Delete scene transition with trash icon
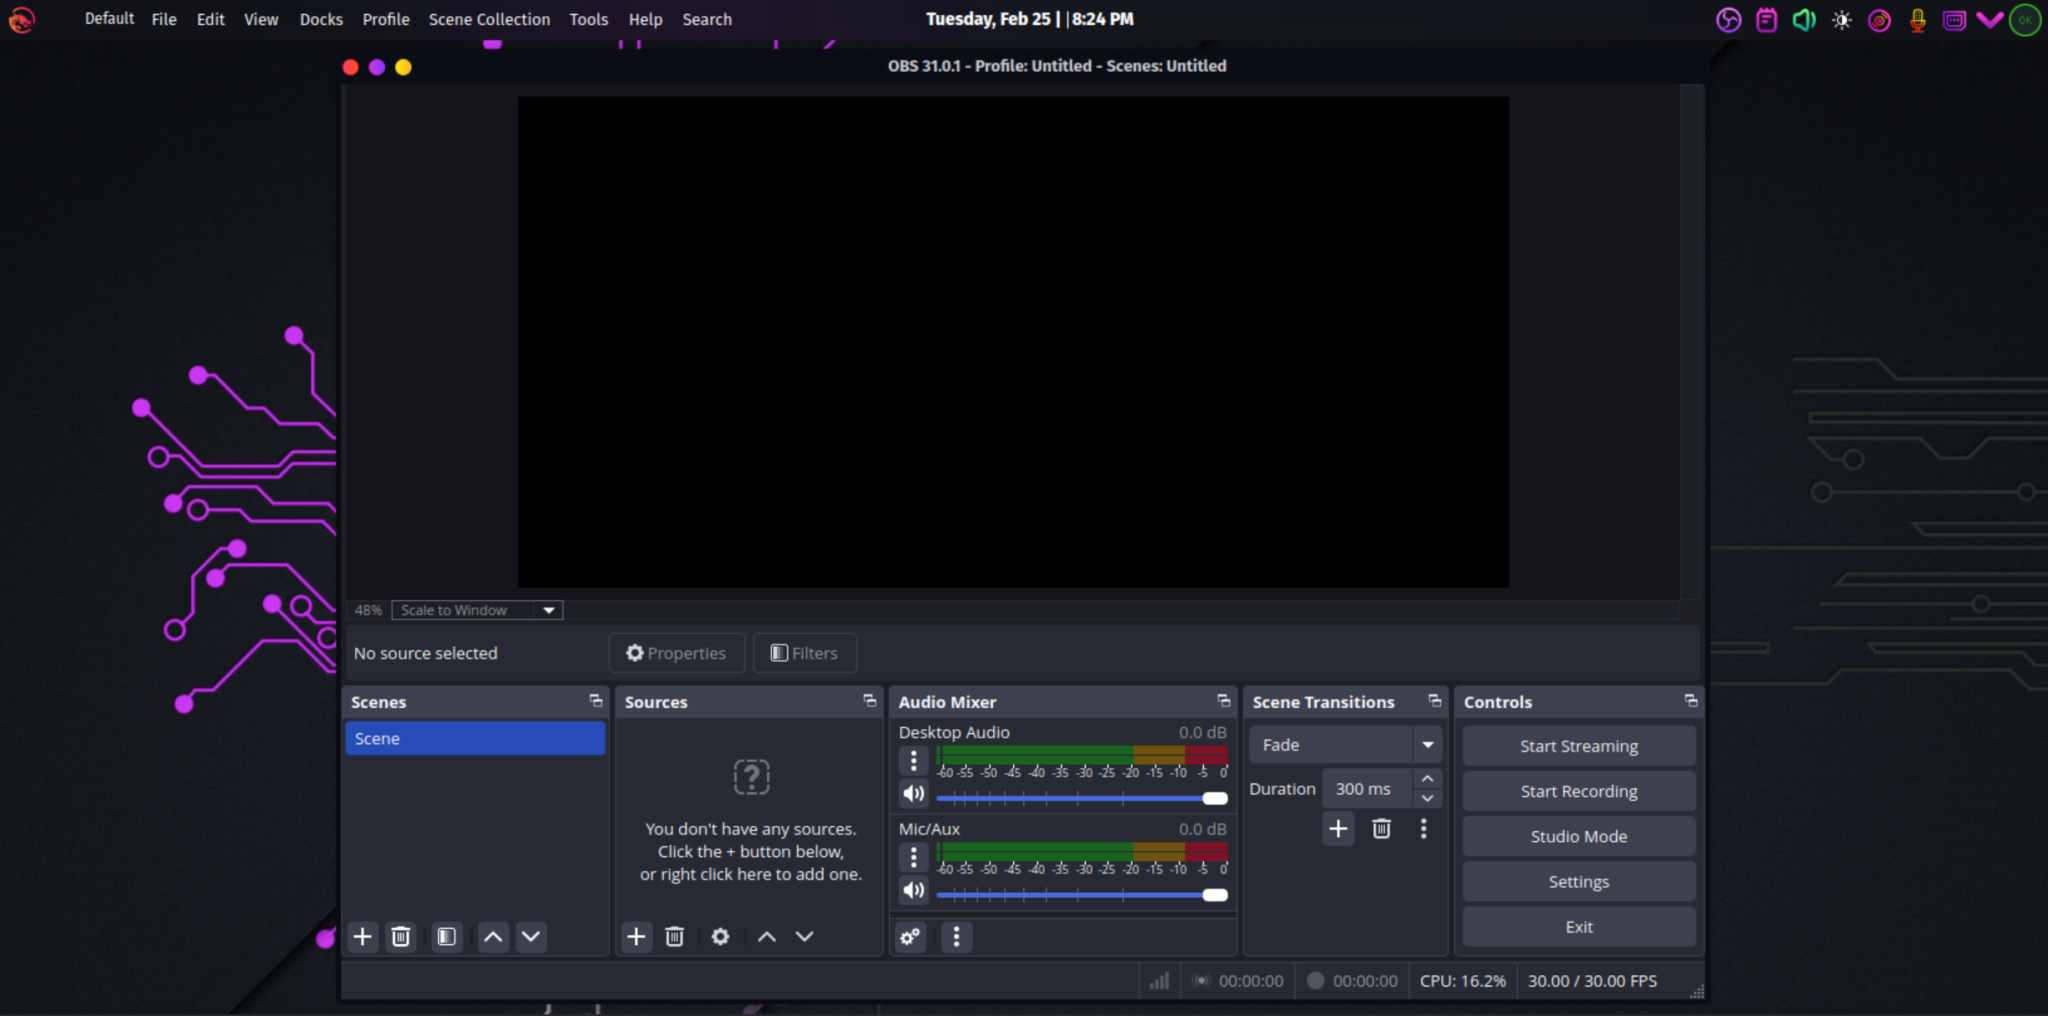2048x1016 pixels. pyautogui.click(x=1381, y=828)
